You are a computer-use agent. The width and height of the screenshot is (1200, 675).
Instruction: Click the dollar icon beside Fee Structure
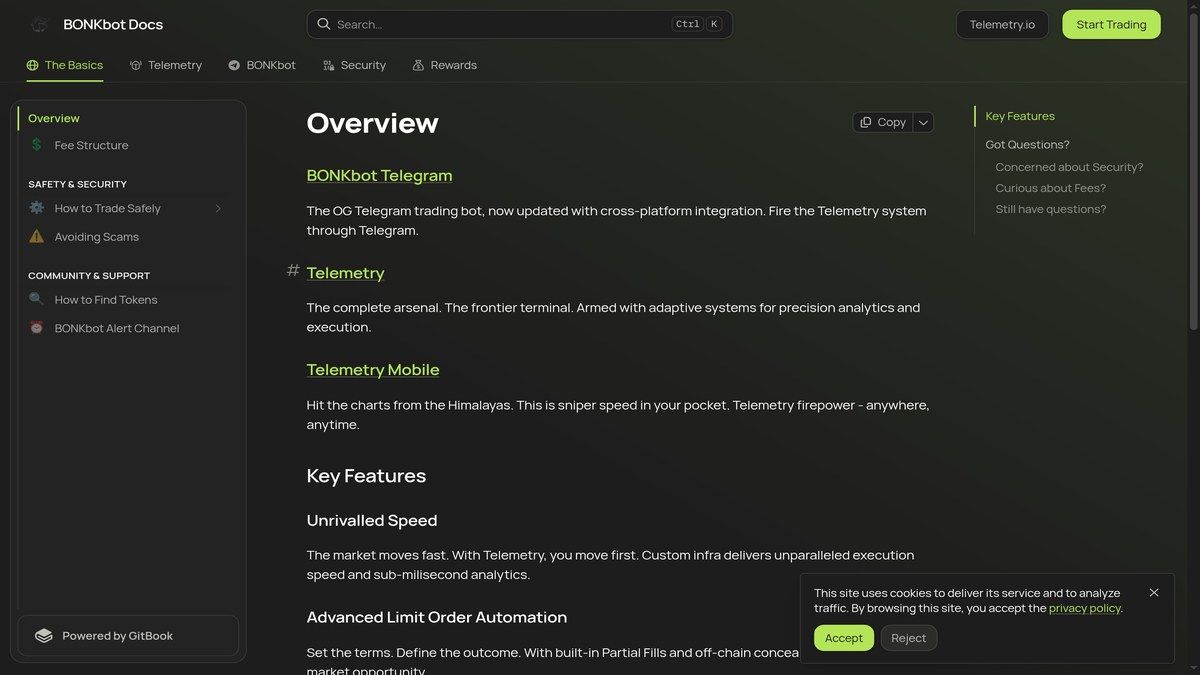36,145
